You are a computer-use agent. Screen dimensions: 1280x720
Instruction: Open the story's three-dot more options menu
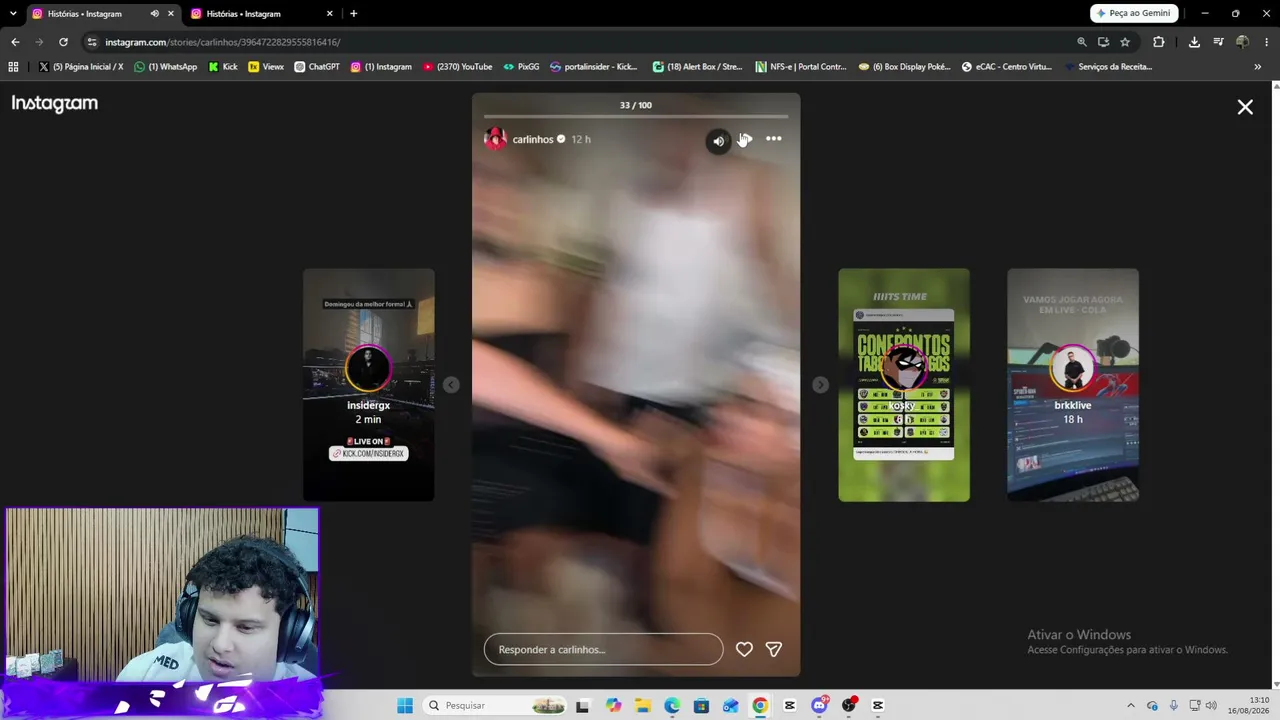774,139
